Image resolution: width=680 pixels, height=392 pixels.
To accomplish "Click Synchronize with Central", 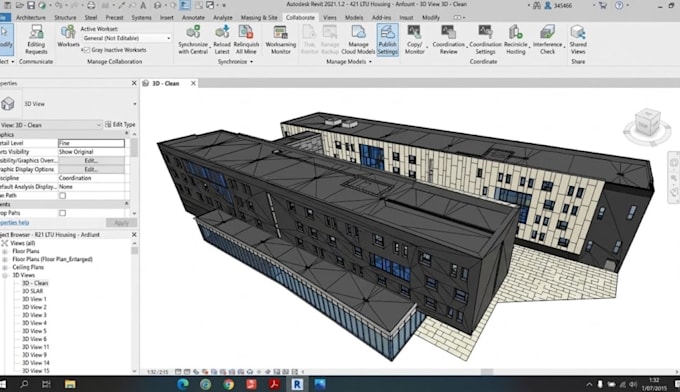I will tap(193, 39).
